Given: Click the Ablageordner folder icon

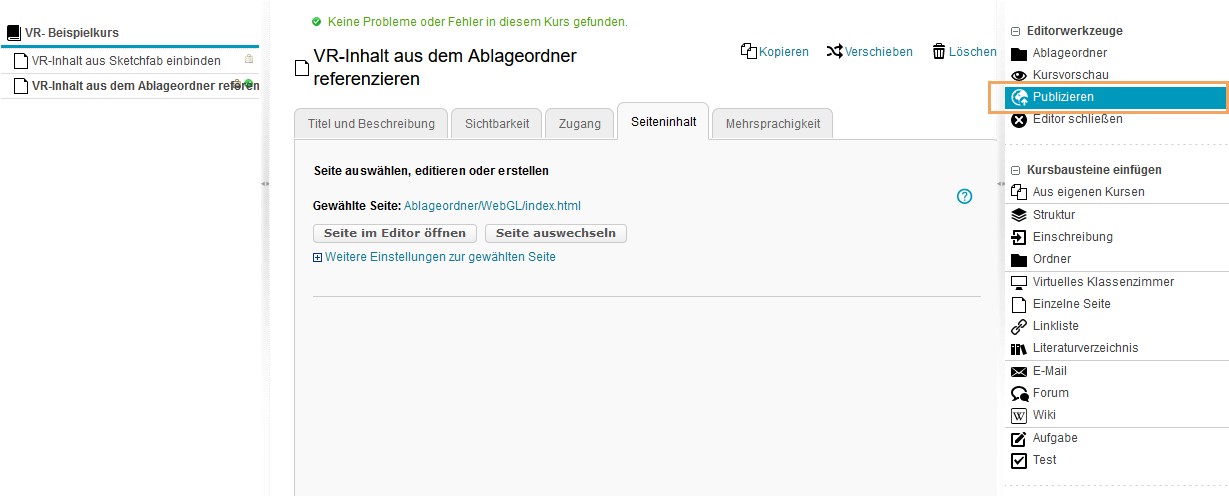Looking at the screenshot, I should click(x=1019, y=54).
